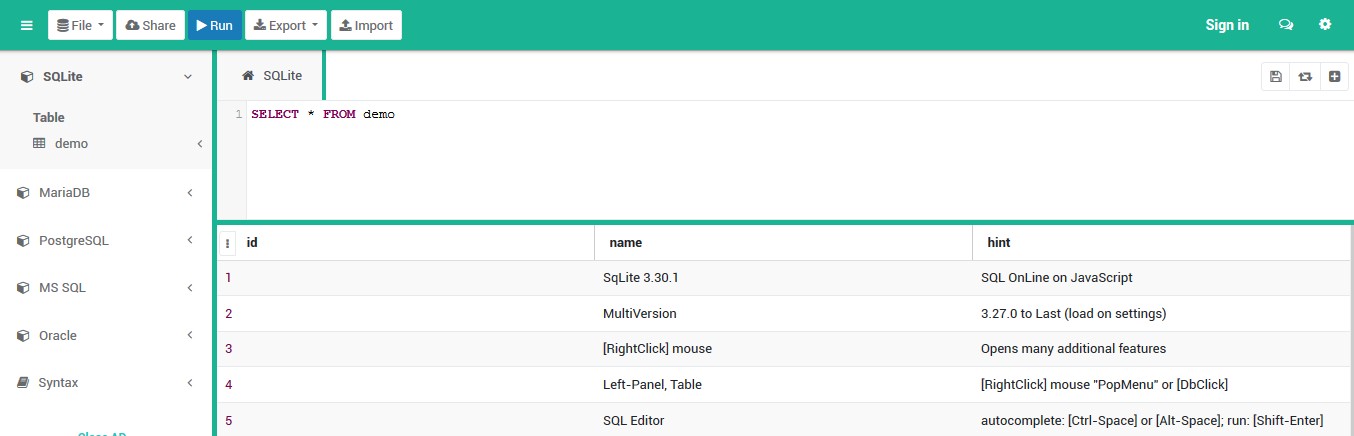1354x436 pixels.
Task: Click the home icon on SQLite tab
Action: [x=248, y=75]
